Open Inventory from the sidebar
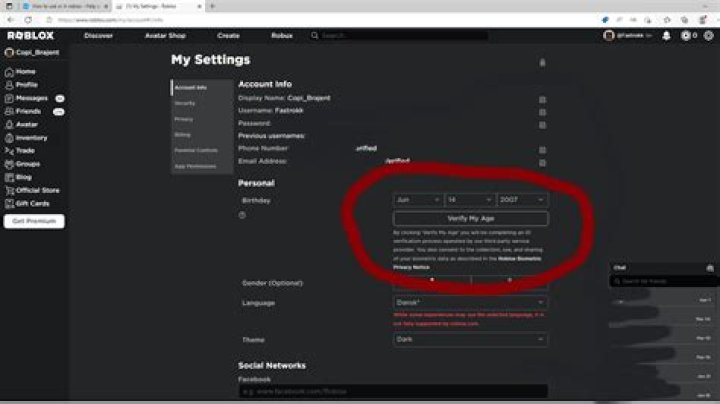The width and height of the screenshot is (720, 404). click(30, 137)
